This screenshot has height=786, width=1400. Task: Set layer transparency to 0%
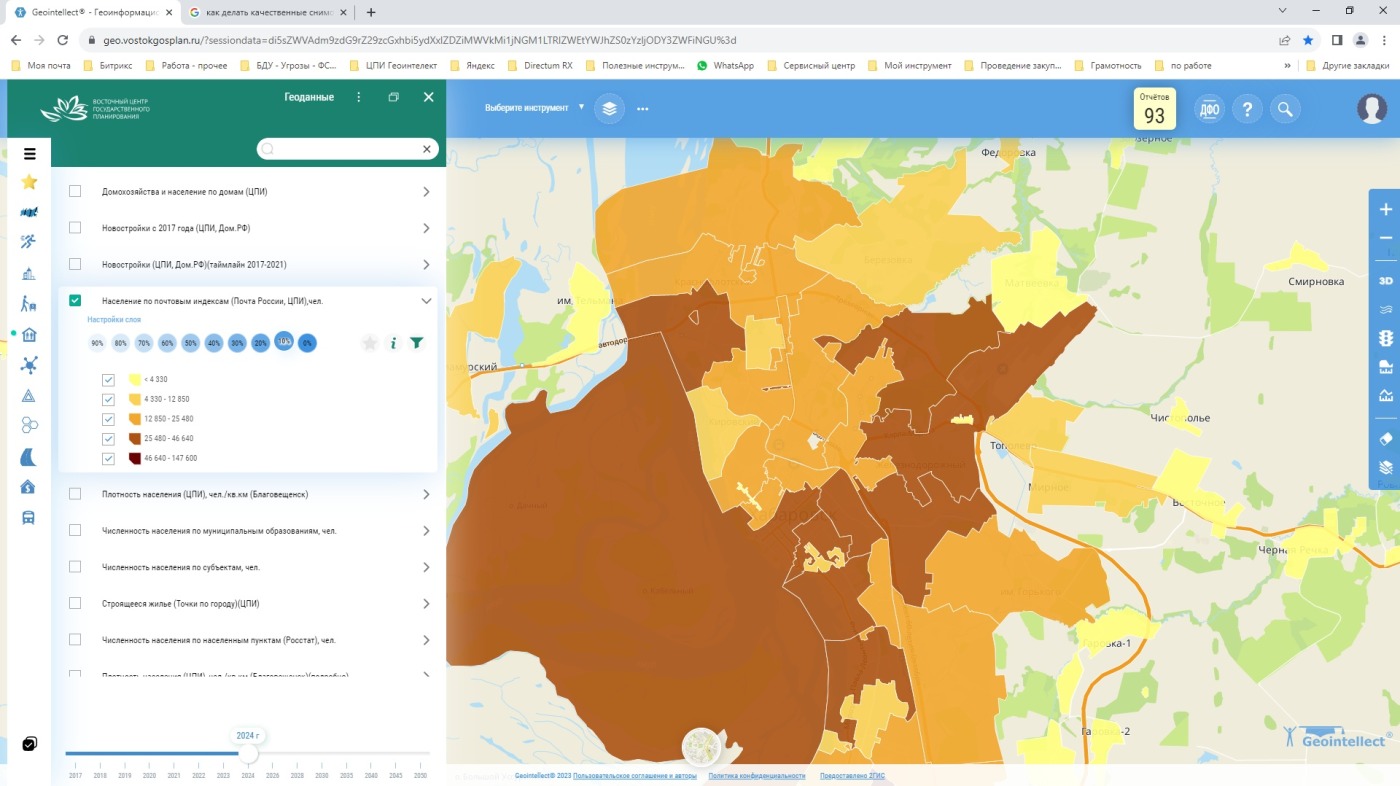point(307,343)
